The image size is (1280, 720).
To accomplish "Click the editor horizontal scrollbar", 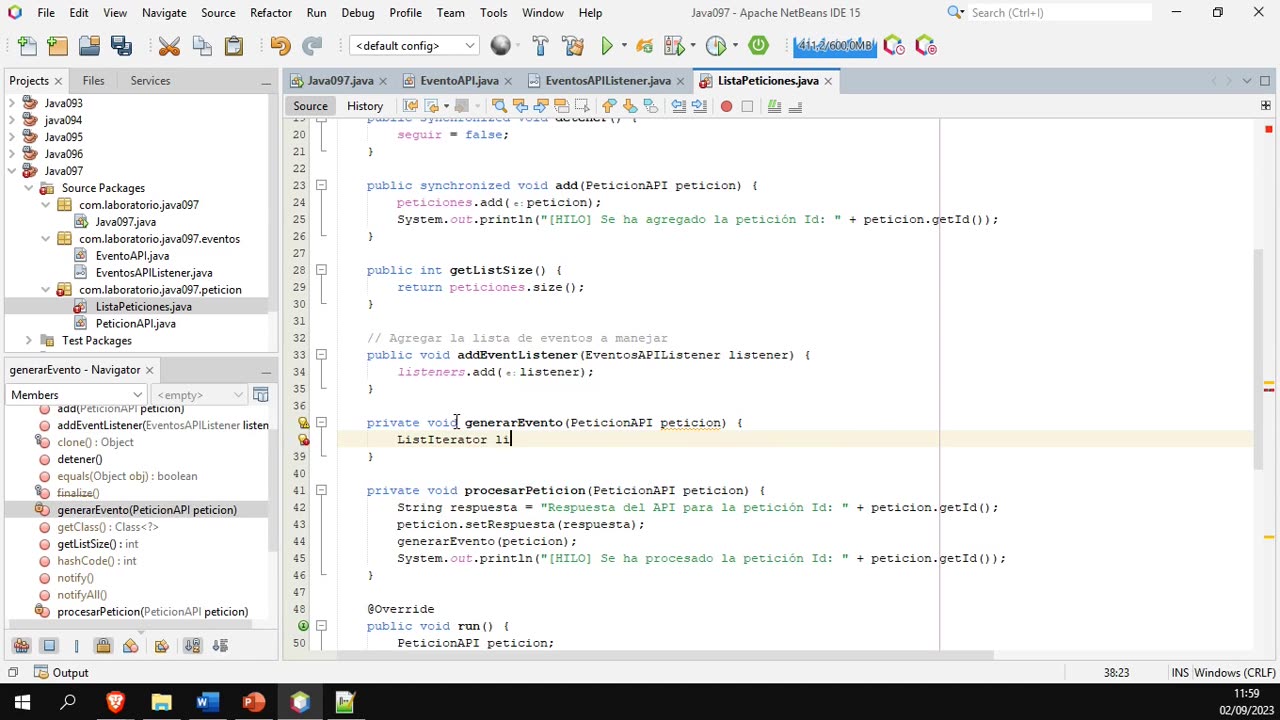I will tap(665, 656).
